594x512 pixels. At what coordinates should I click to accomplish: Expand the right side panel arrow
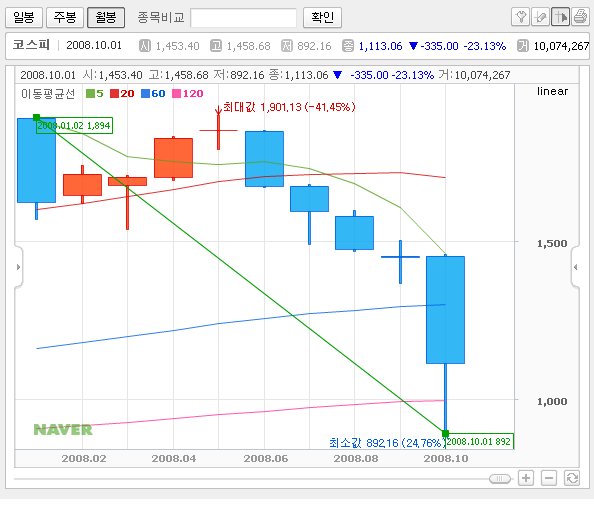pyautogui.click(x=575, y=267)
